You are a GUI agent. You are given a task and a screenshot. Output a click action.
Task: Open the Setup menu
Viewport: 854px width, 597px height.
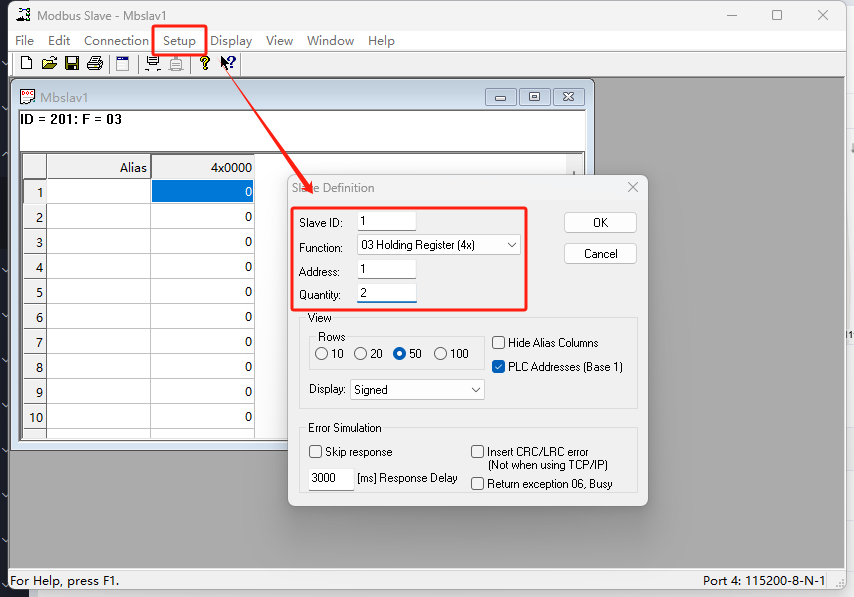pos(179,41)
